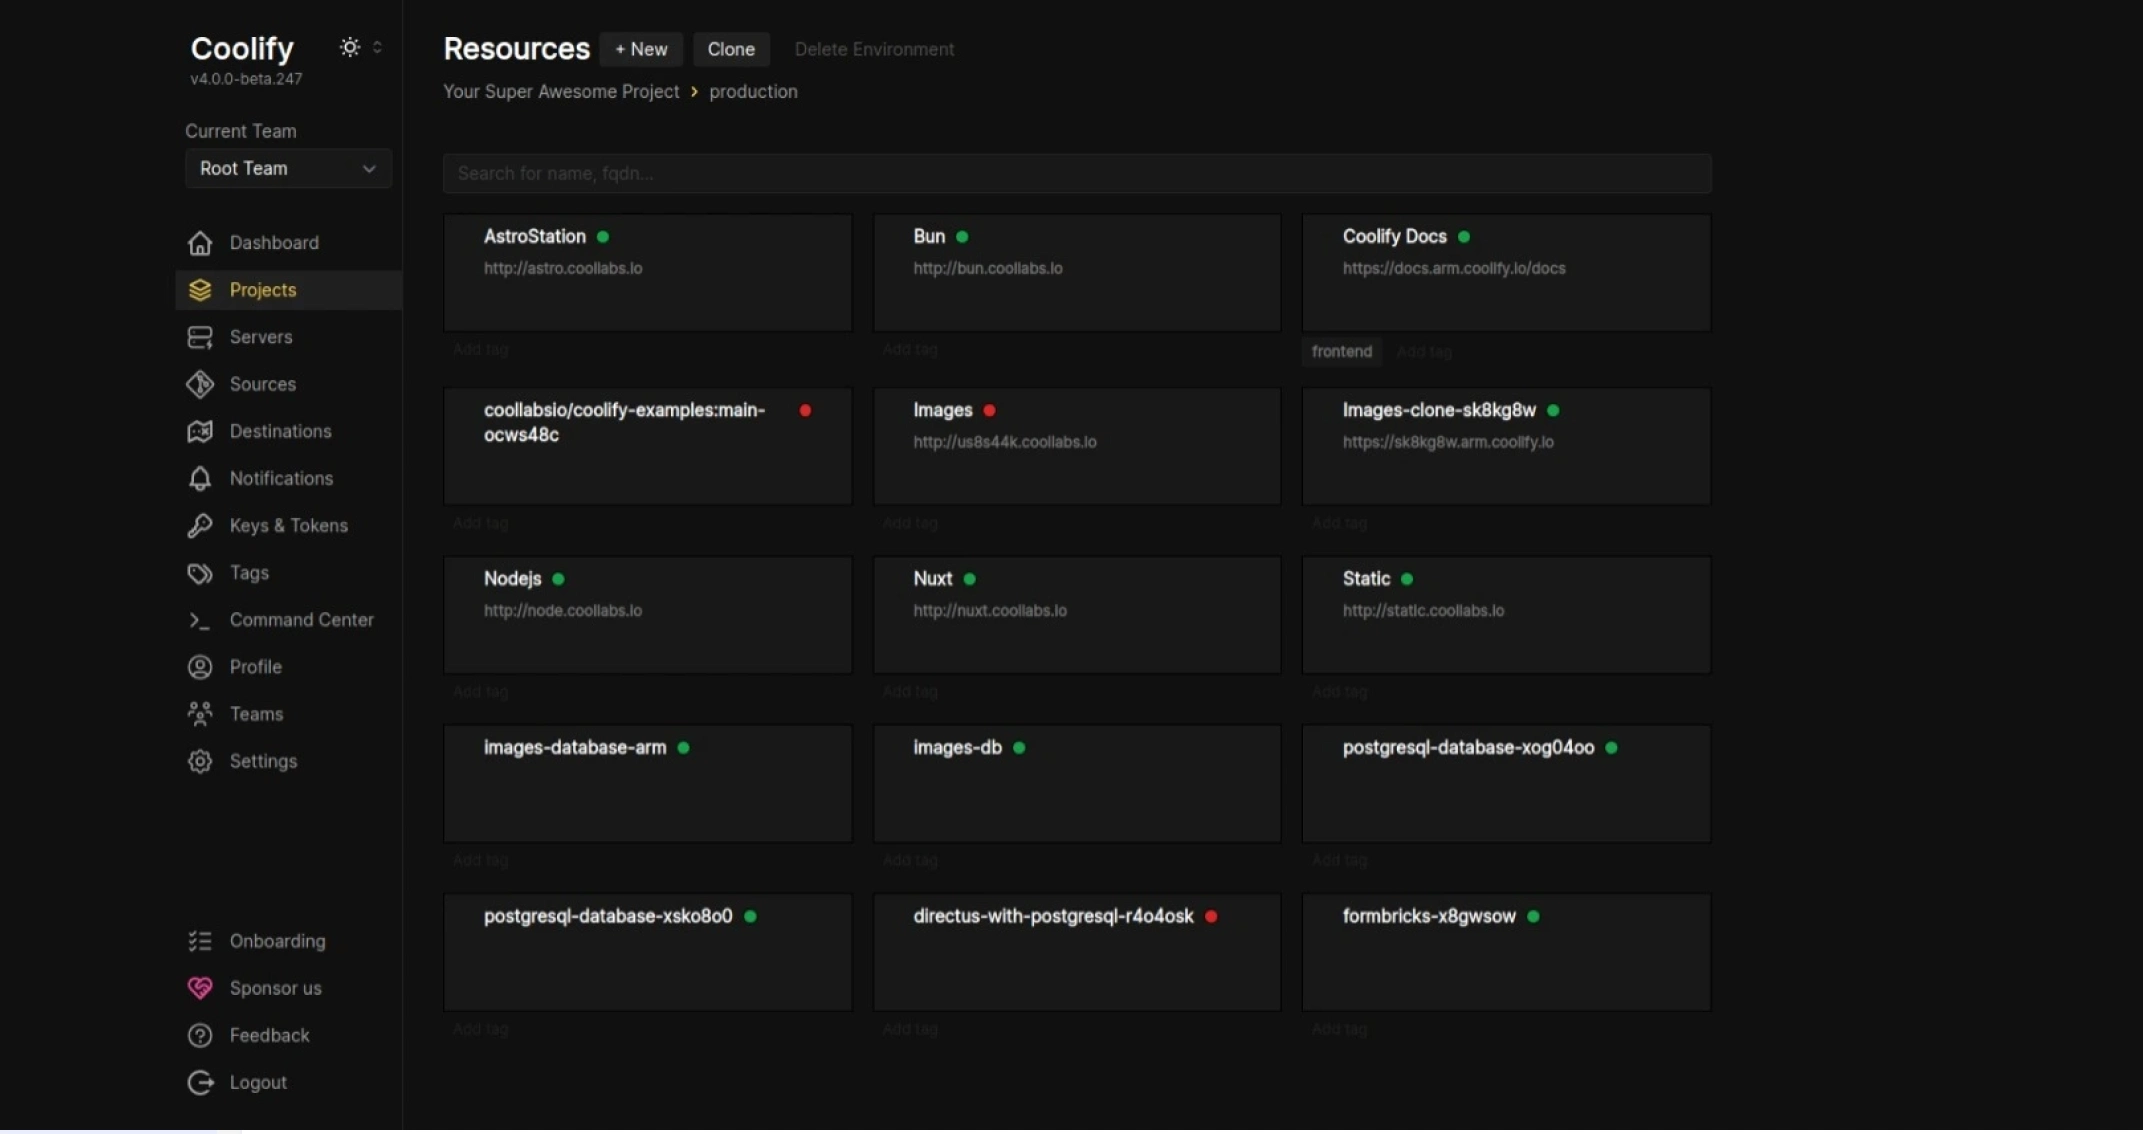Screen dimensions: 2143x1134
Task: Click the Dashboard home icon
Action: pyautogui.click(x=200, y=243)
